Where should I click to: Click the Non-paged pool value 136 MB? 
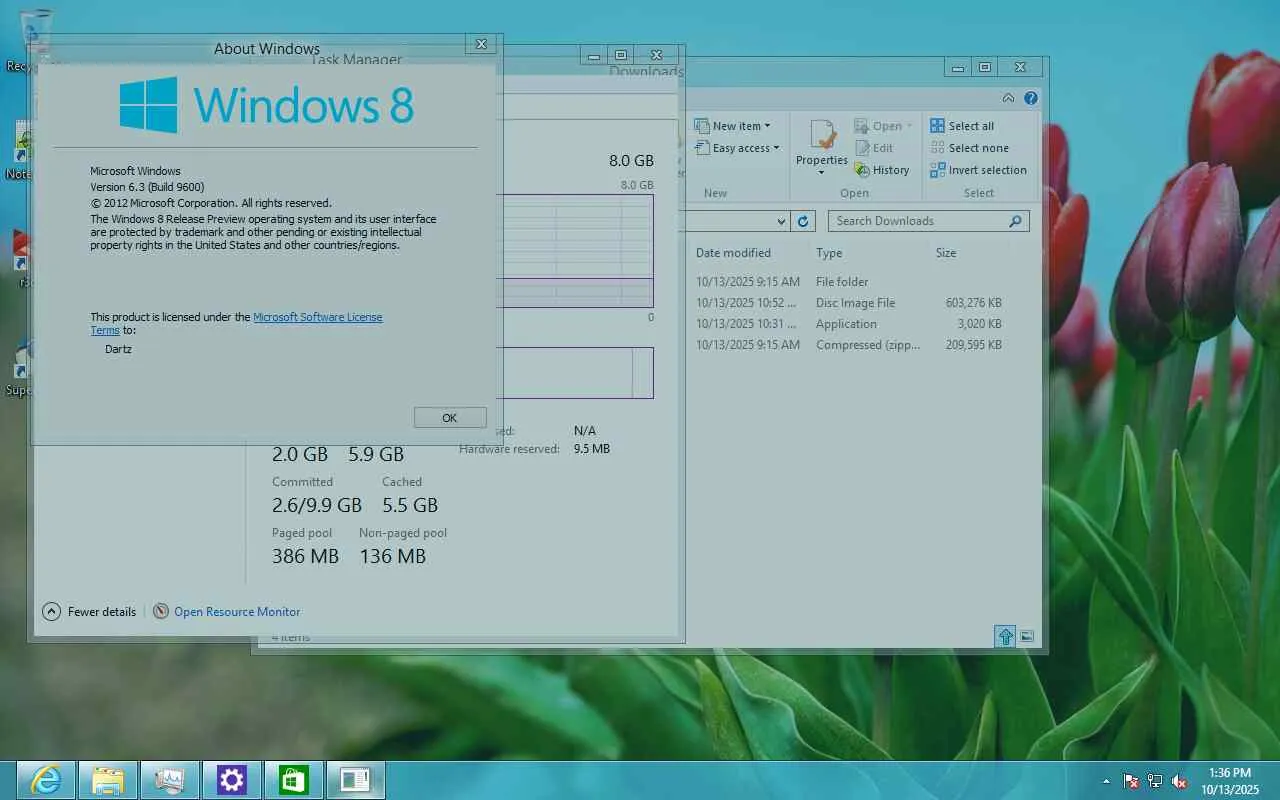(392, 556)
